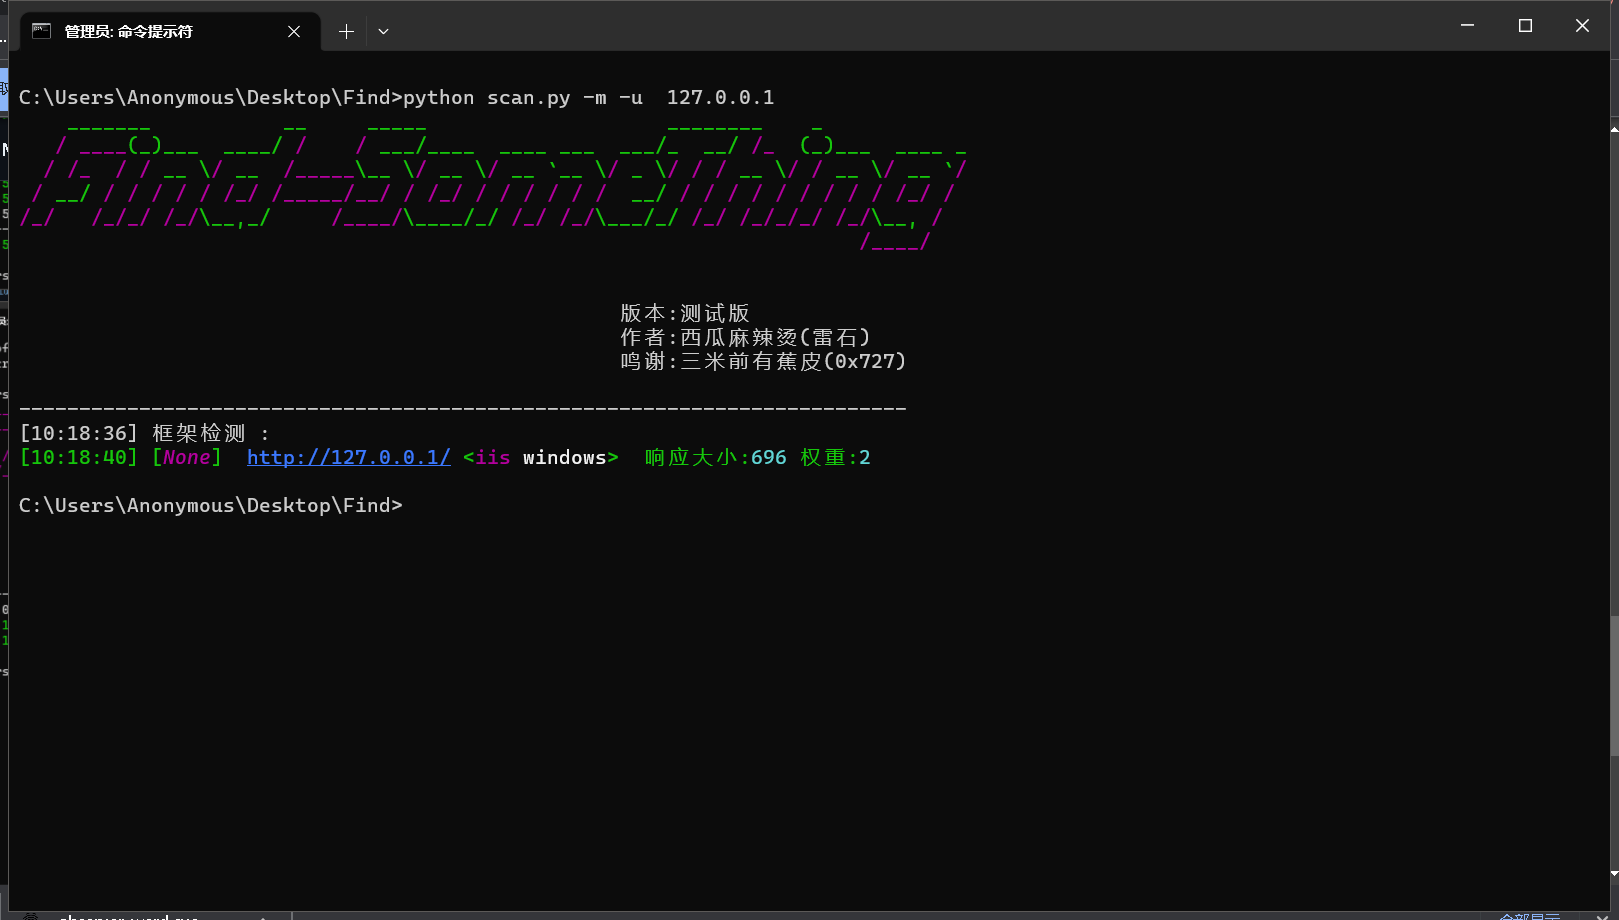The width and height of the screenshot is (1619, 920).
Task: Close the terminal window
Action: [1582, 25]
